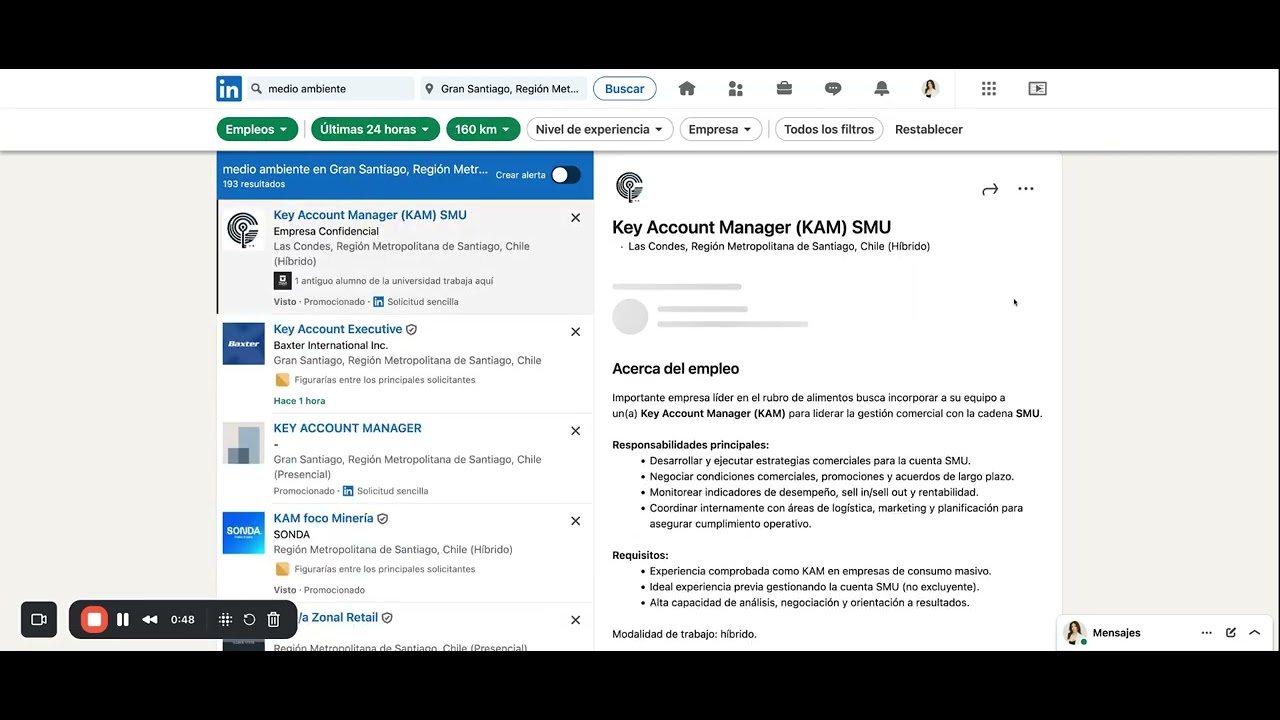This screenshot has height=720, width=1280.
Task: Click the '193 resultados' count text
Action: point(254,184)
